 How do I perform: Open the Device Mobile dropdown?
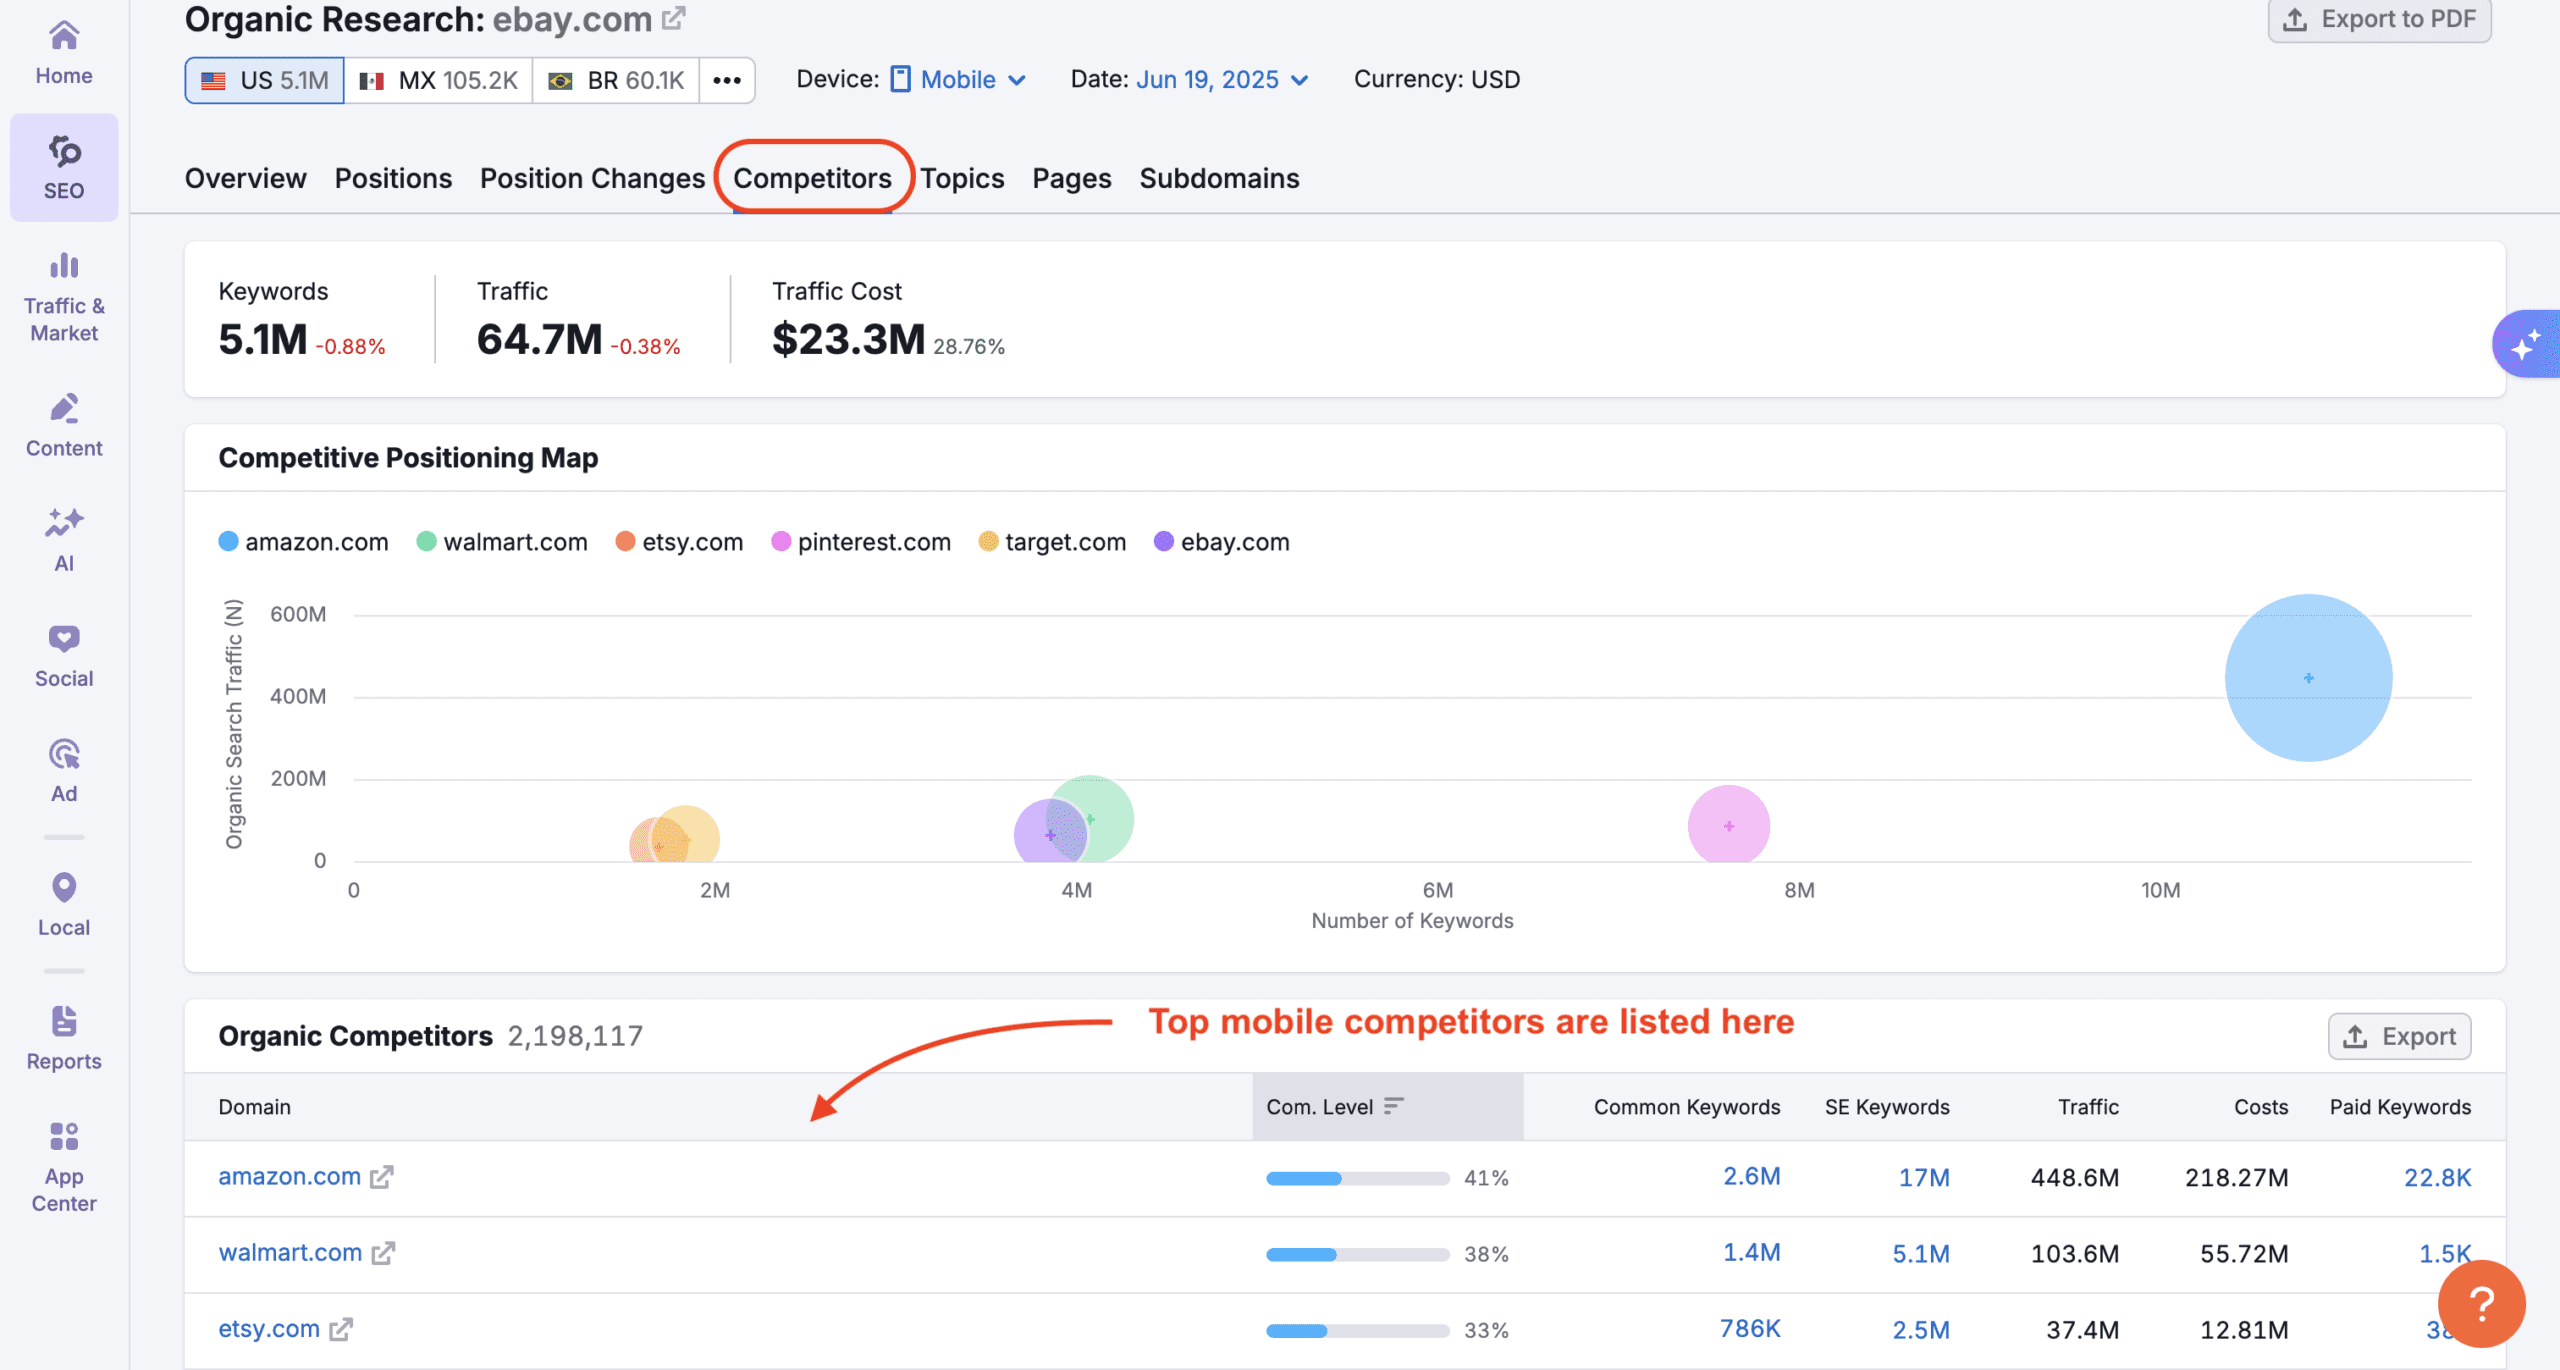coord(957,79)
